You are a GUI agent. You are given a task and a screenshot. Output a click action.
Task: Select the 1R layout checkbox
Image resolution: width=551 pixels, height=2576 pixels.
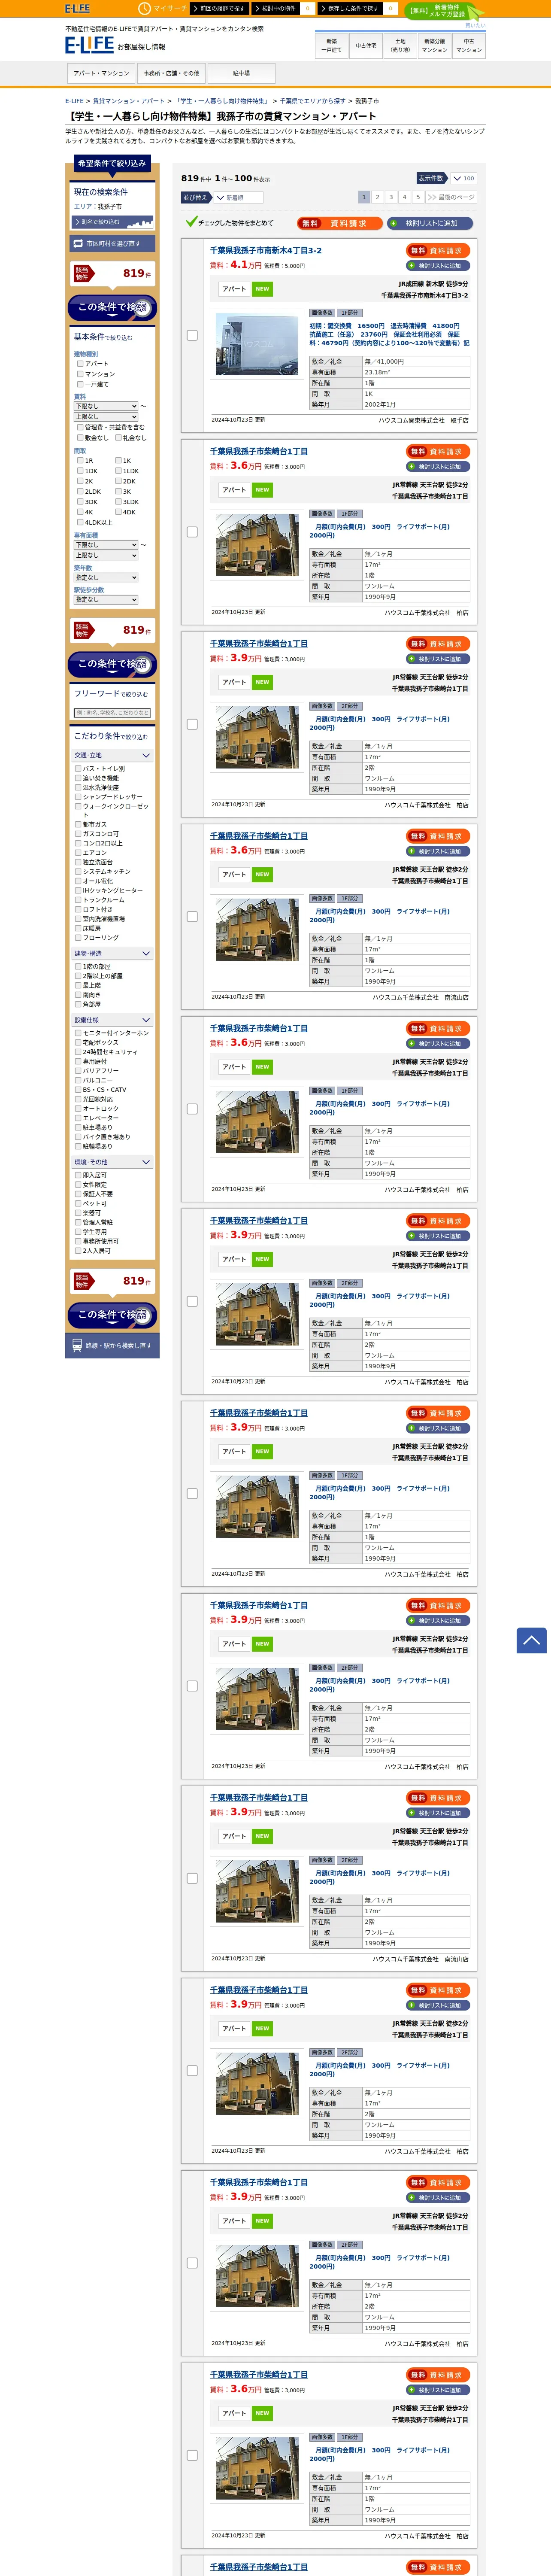point(80,460)
